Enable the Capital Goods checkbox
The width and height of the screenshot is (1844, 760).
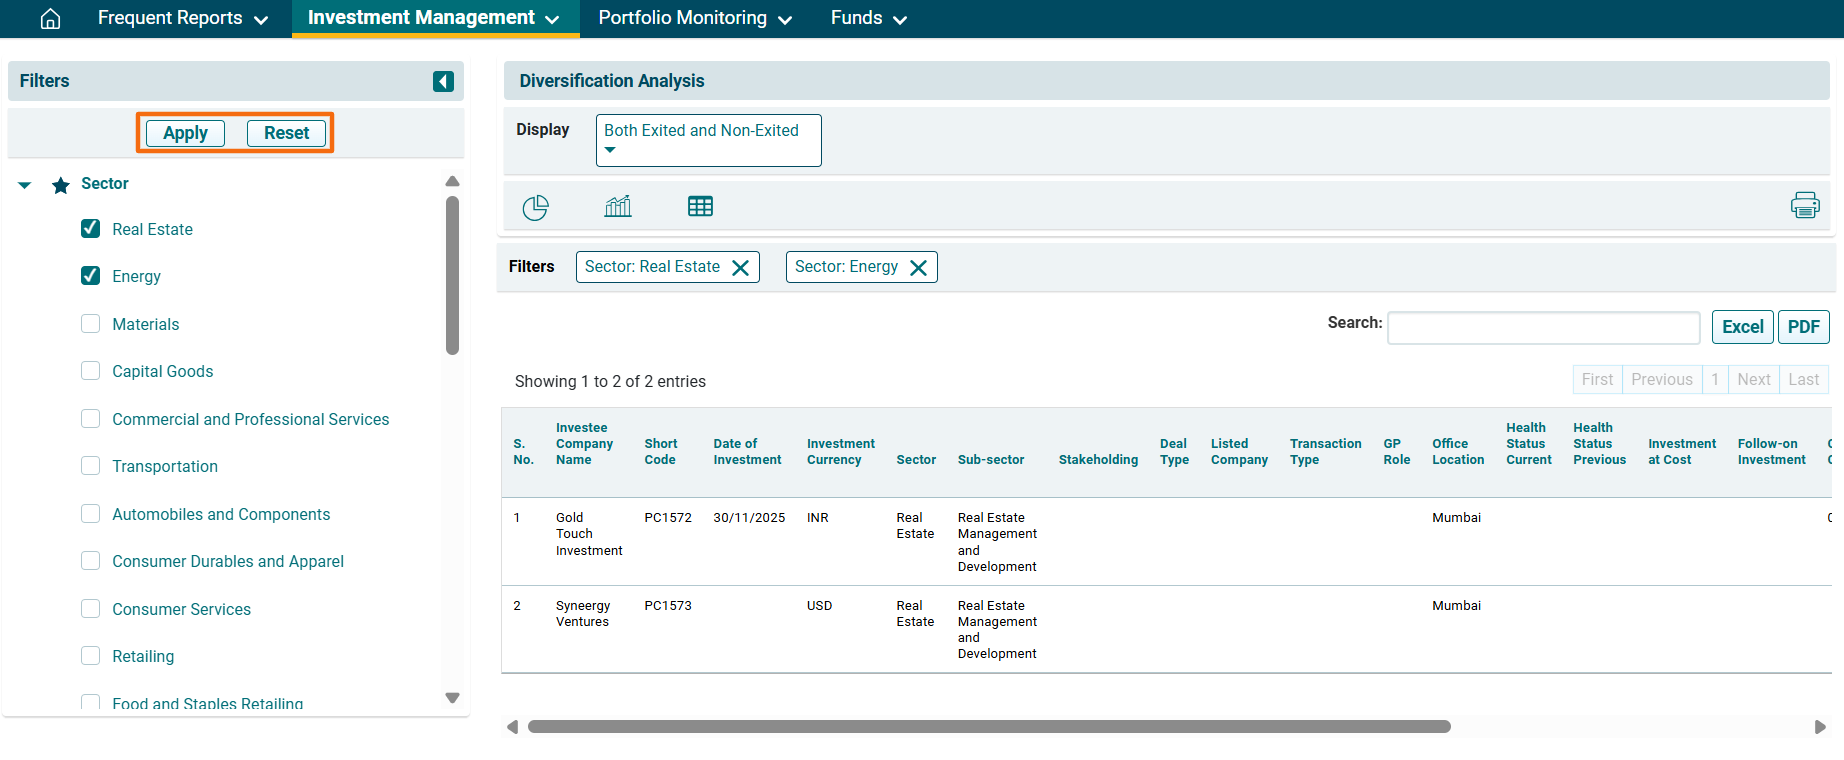click(x=91, y=371)
